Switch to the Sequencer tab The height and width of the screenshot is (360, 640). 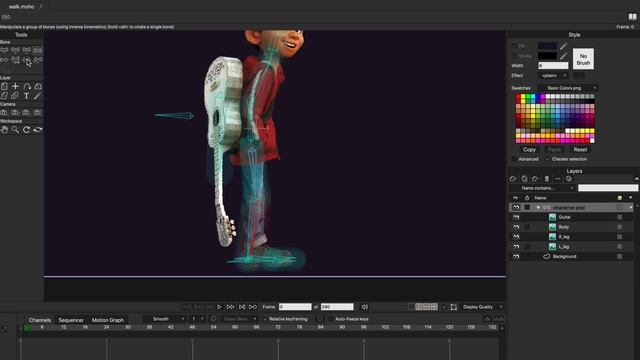click(71, 320)
